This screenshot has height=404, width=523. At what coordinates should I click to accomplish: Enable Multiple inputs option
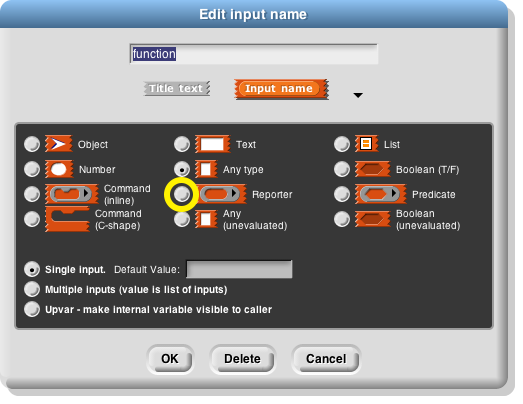[32, 289]
